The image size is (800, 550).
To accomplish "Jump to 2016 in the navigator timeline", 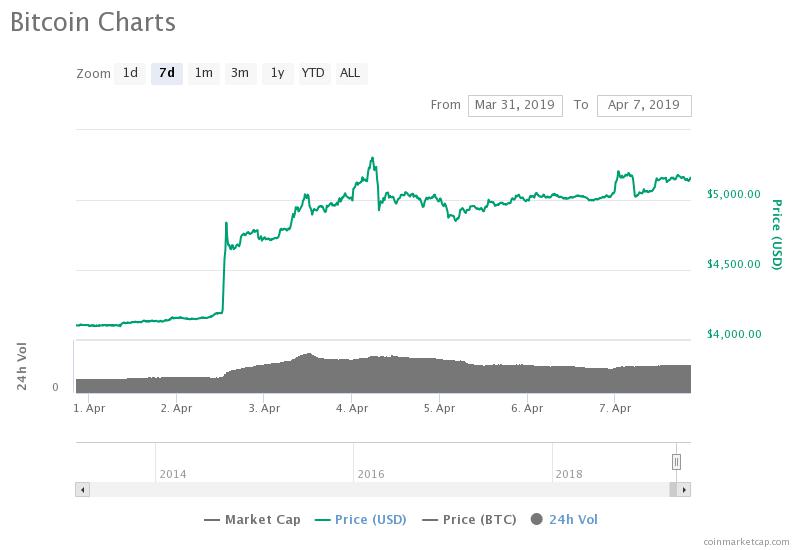I will point(371,474).
